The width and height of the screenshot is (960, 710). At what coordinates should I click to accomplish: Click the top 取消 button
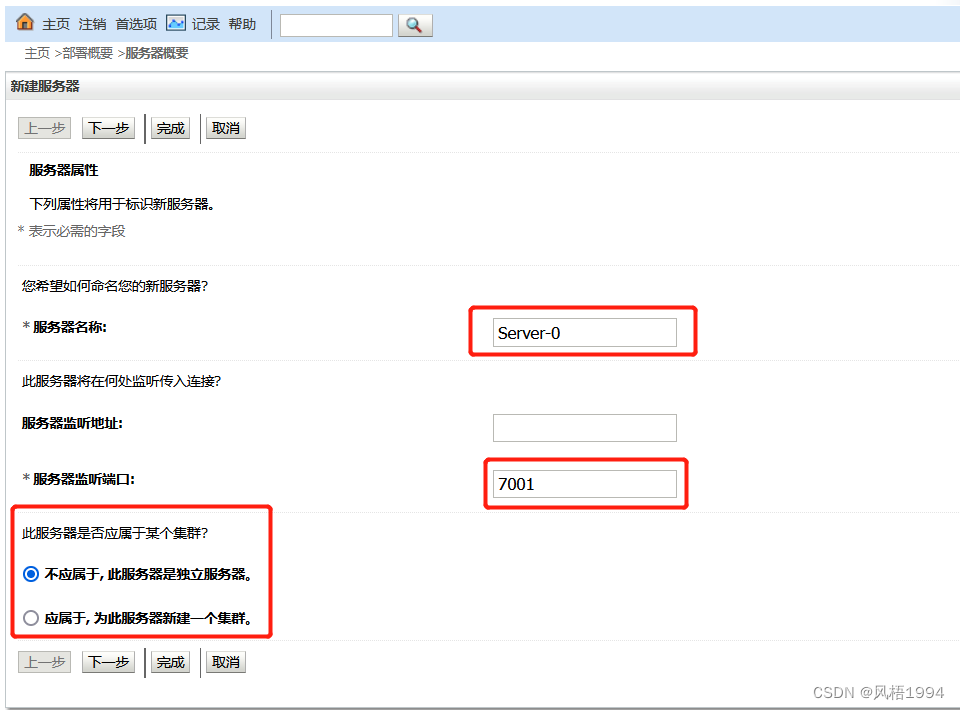[225, 129]
